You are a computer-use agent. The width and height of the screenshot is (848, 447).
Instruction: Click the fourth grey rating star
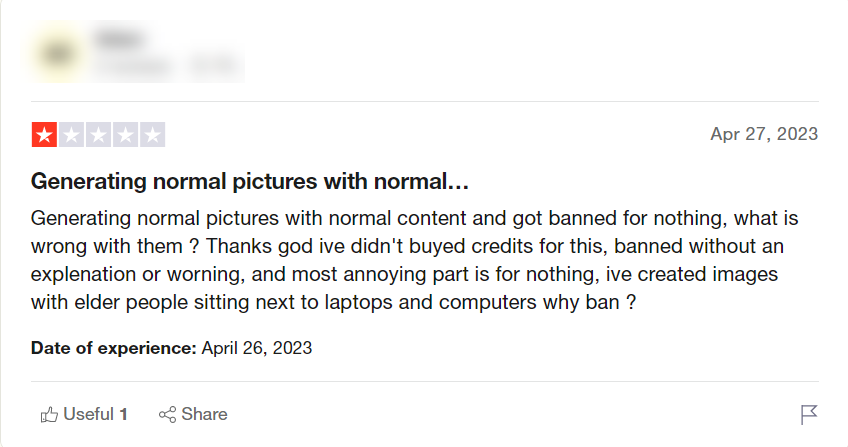tap(126, 135)
